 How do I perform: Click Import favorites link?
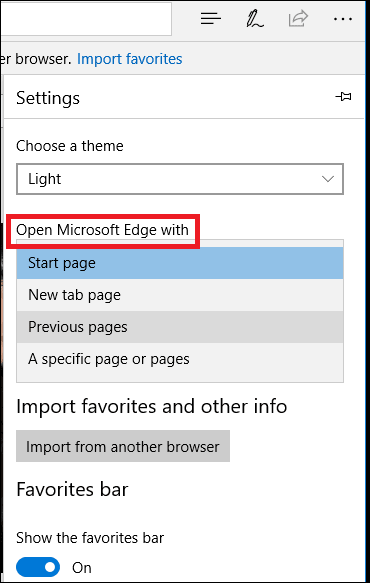tap(129, 59)
